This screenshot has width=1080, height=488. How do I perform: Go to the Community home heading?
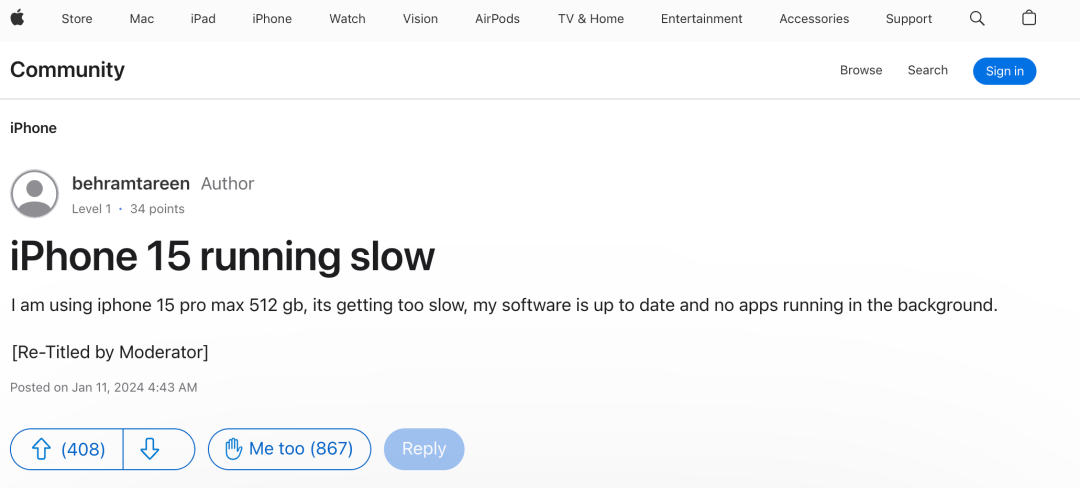click(68, 70)
